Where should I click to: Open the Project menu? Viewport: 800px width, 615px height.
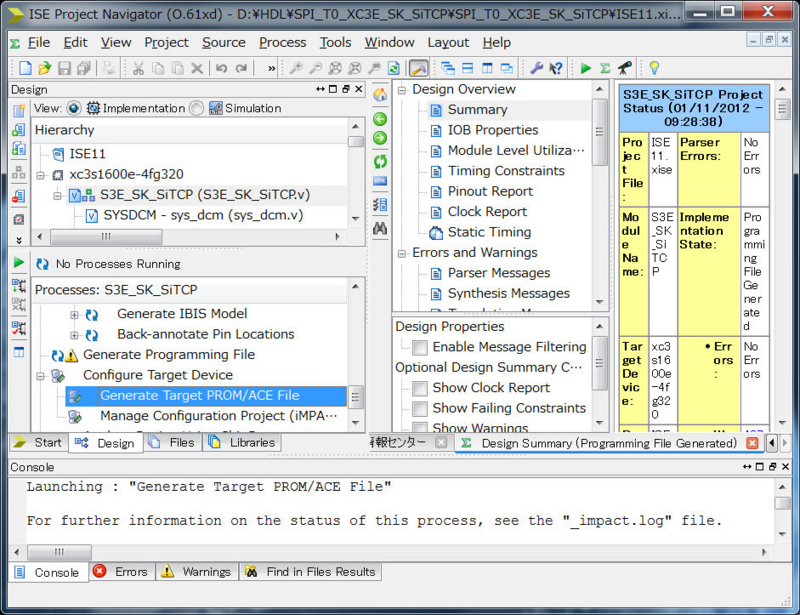tap(166, 42)
